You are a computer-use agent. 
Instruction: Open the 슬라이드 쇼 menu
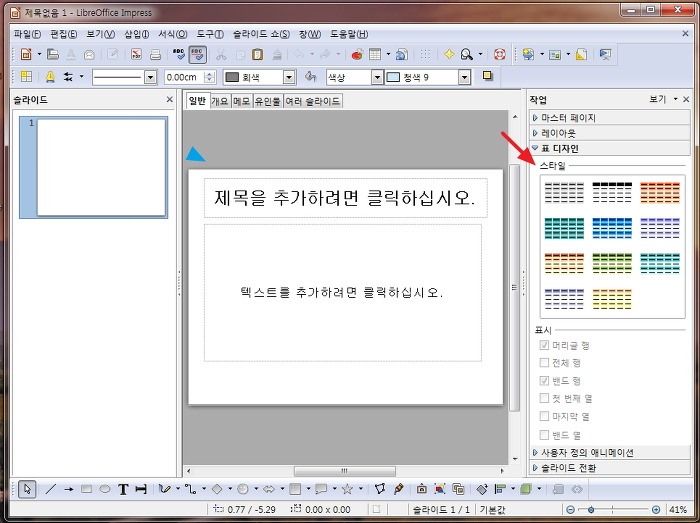point(261,34)
